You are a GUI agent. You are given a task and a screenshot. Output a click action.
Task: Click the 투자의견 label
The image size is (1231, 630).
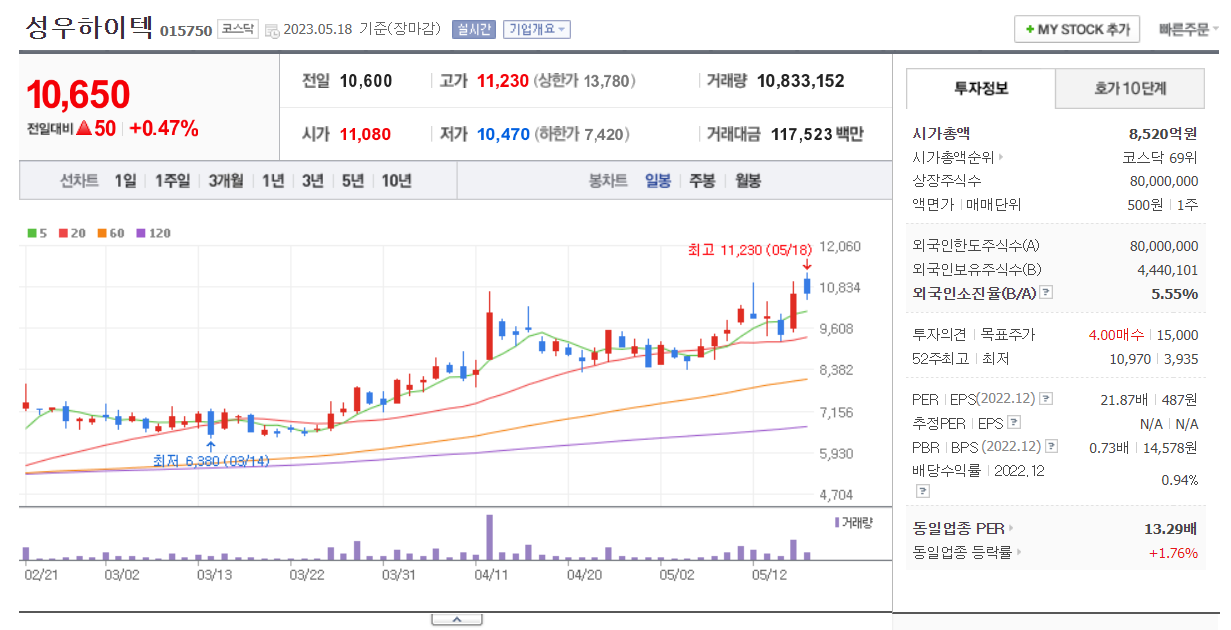(x=940, y=335)
